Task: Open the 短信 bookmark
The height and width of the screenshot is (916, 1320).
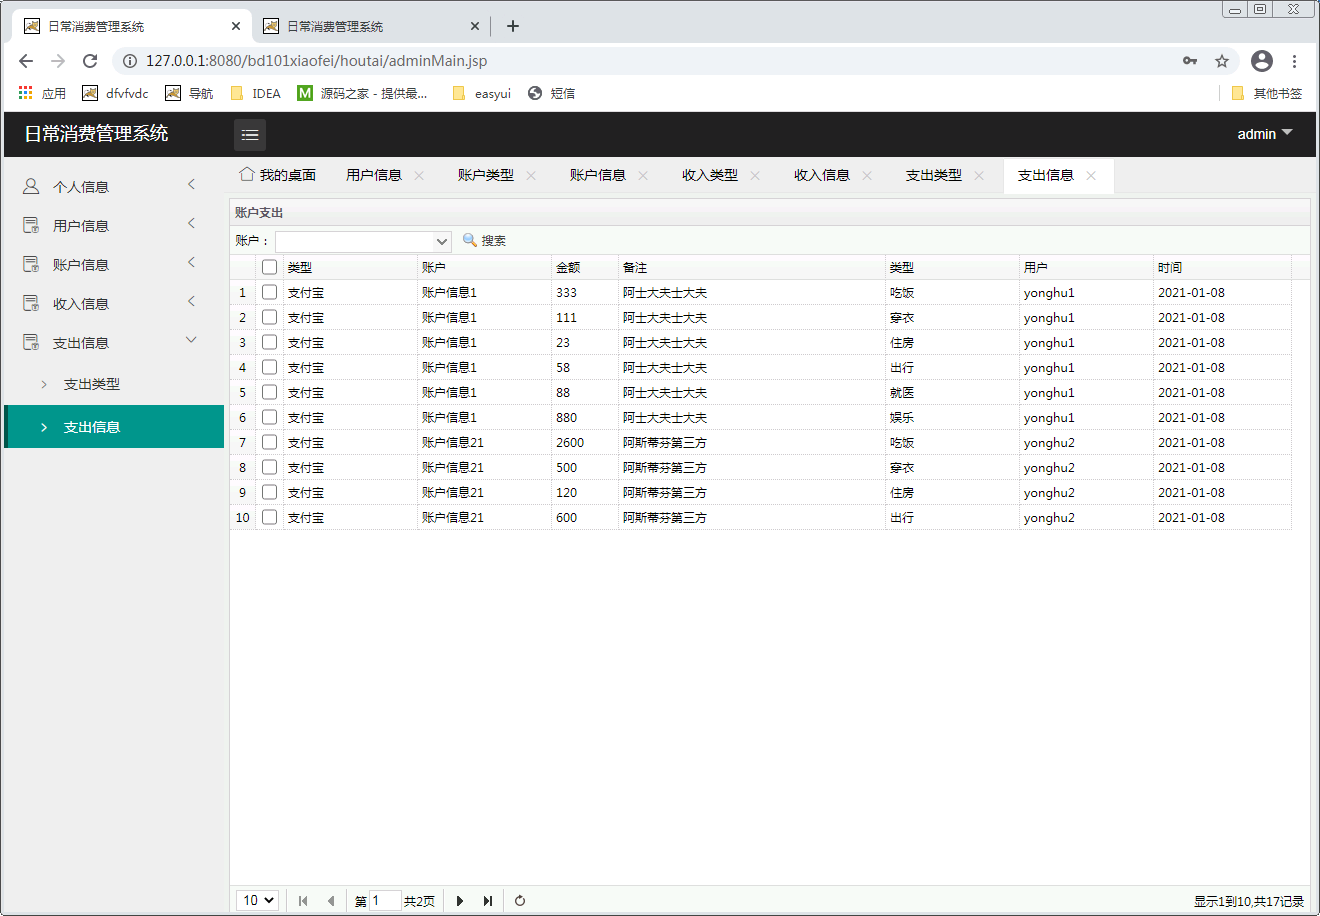Action: point(551,93)
